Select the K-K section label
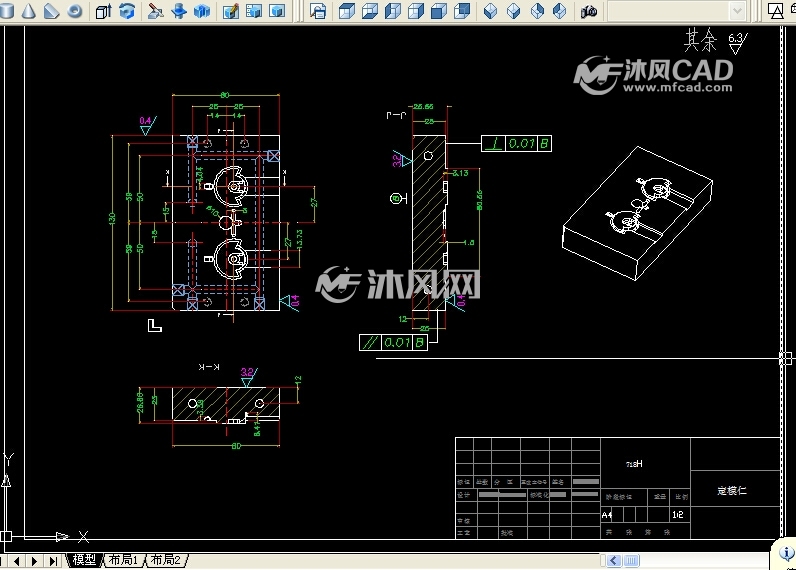 click(209, 366)
